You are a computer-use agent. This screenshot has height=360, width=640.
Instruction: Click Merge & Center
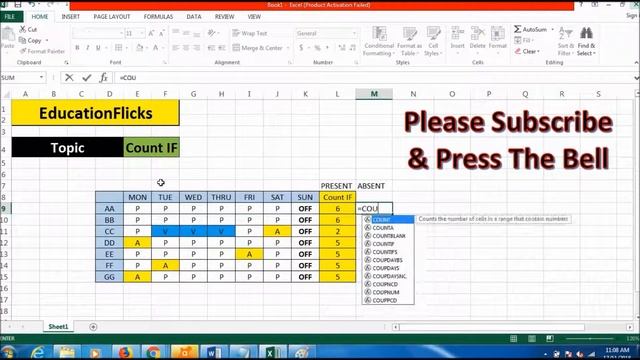point(258,48)
